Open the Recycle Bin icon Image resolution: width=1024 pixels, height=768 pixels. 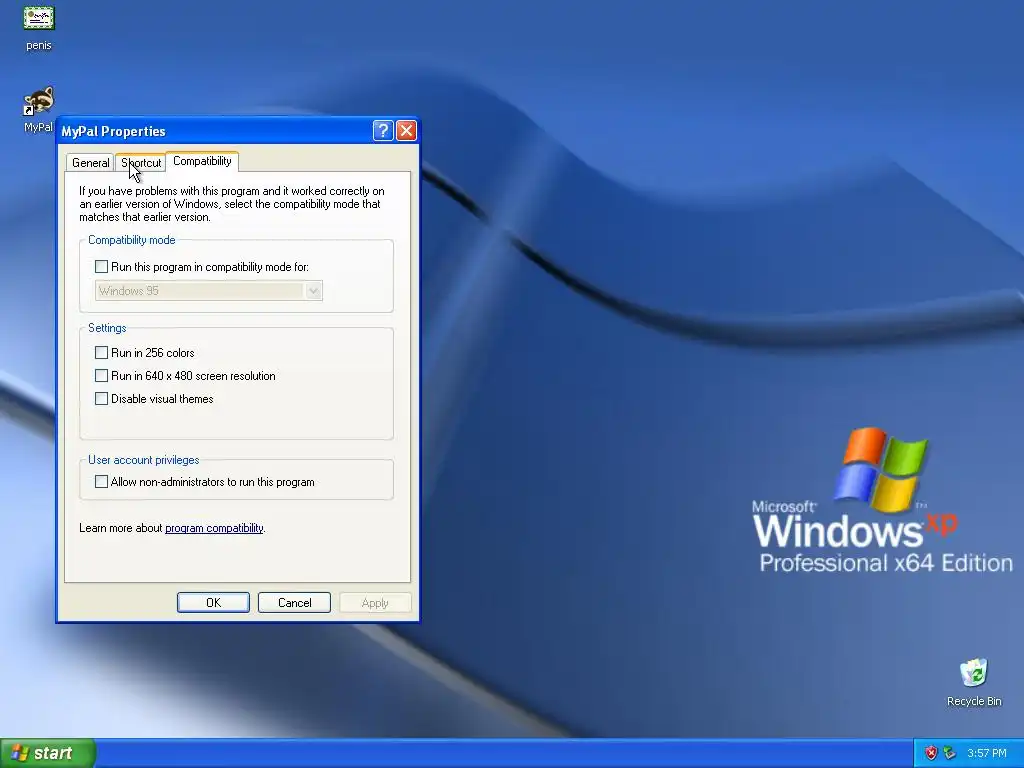[x=974, y=673]
